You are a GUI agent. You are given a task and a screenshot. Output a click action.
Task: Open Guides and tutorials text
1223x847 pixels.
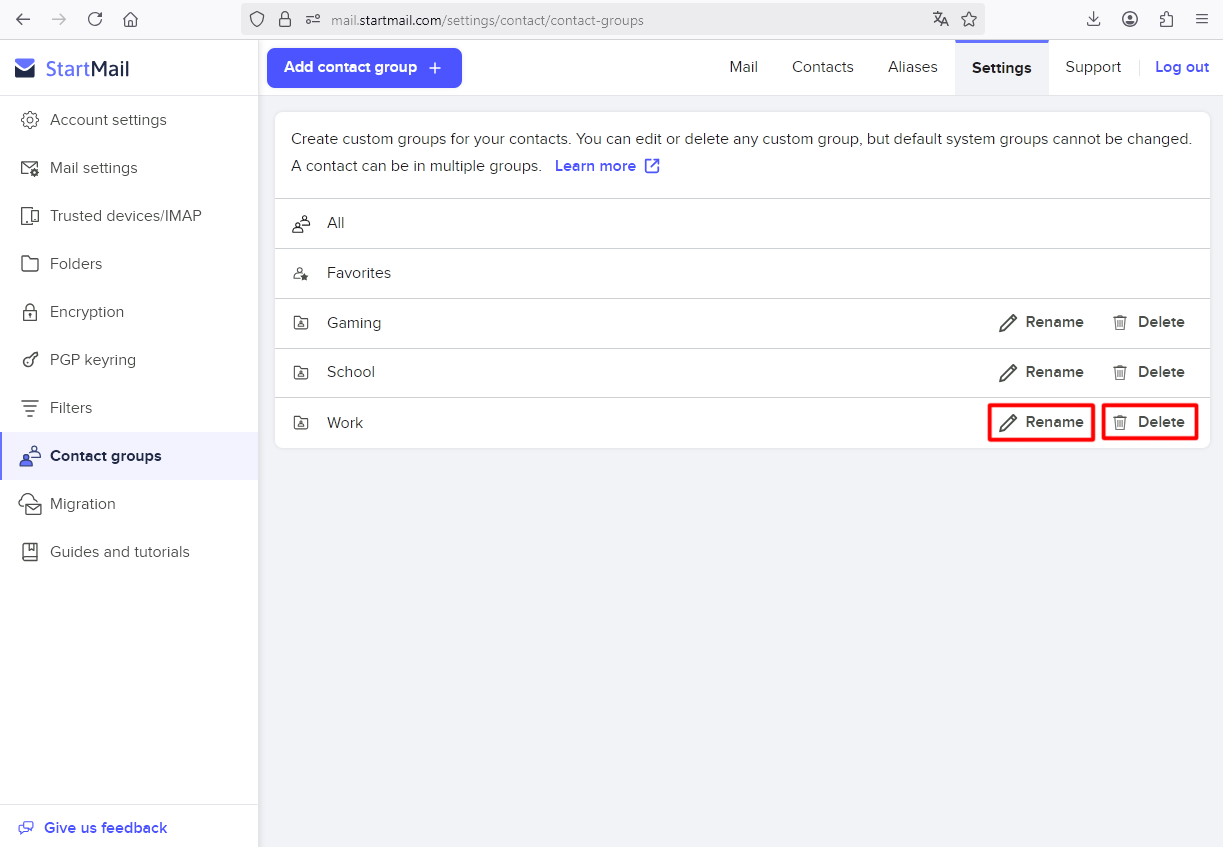point(120,552)
